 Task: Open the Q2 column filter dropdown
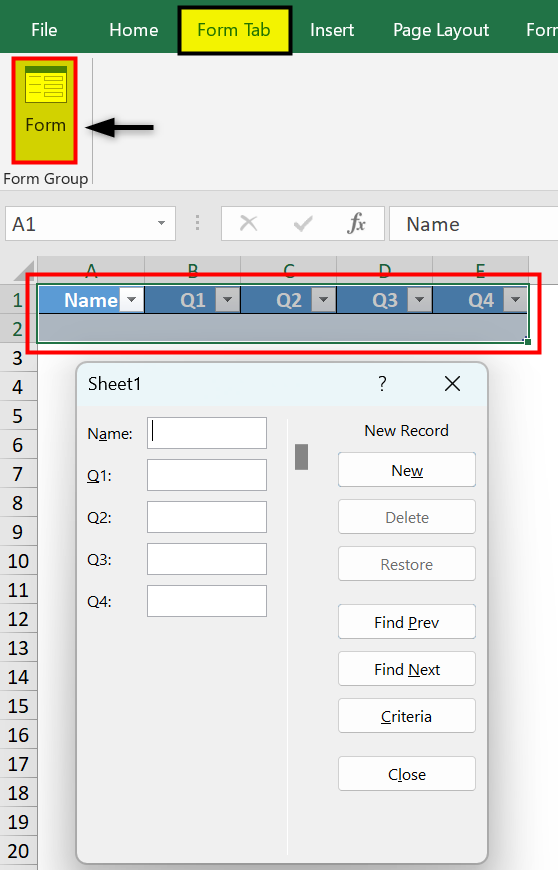click(x=324, y=300)
